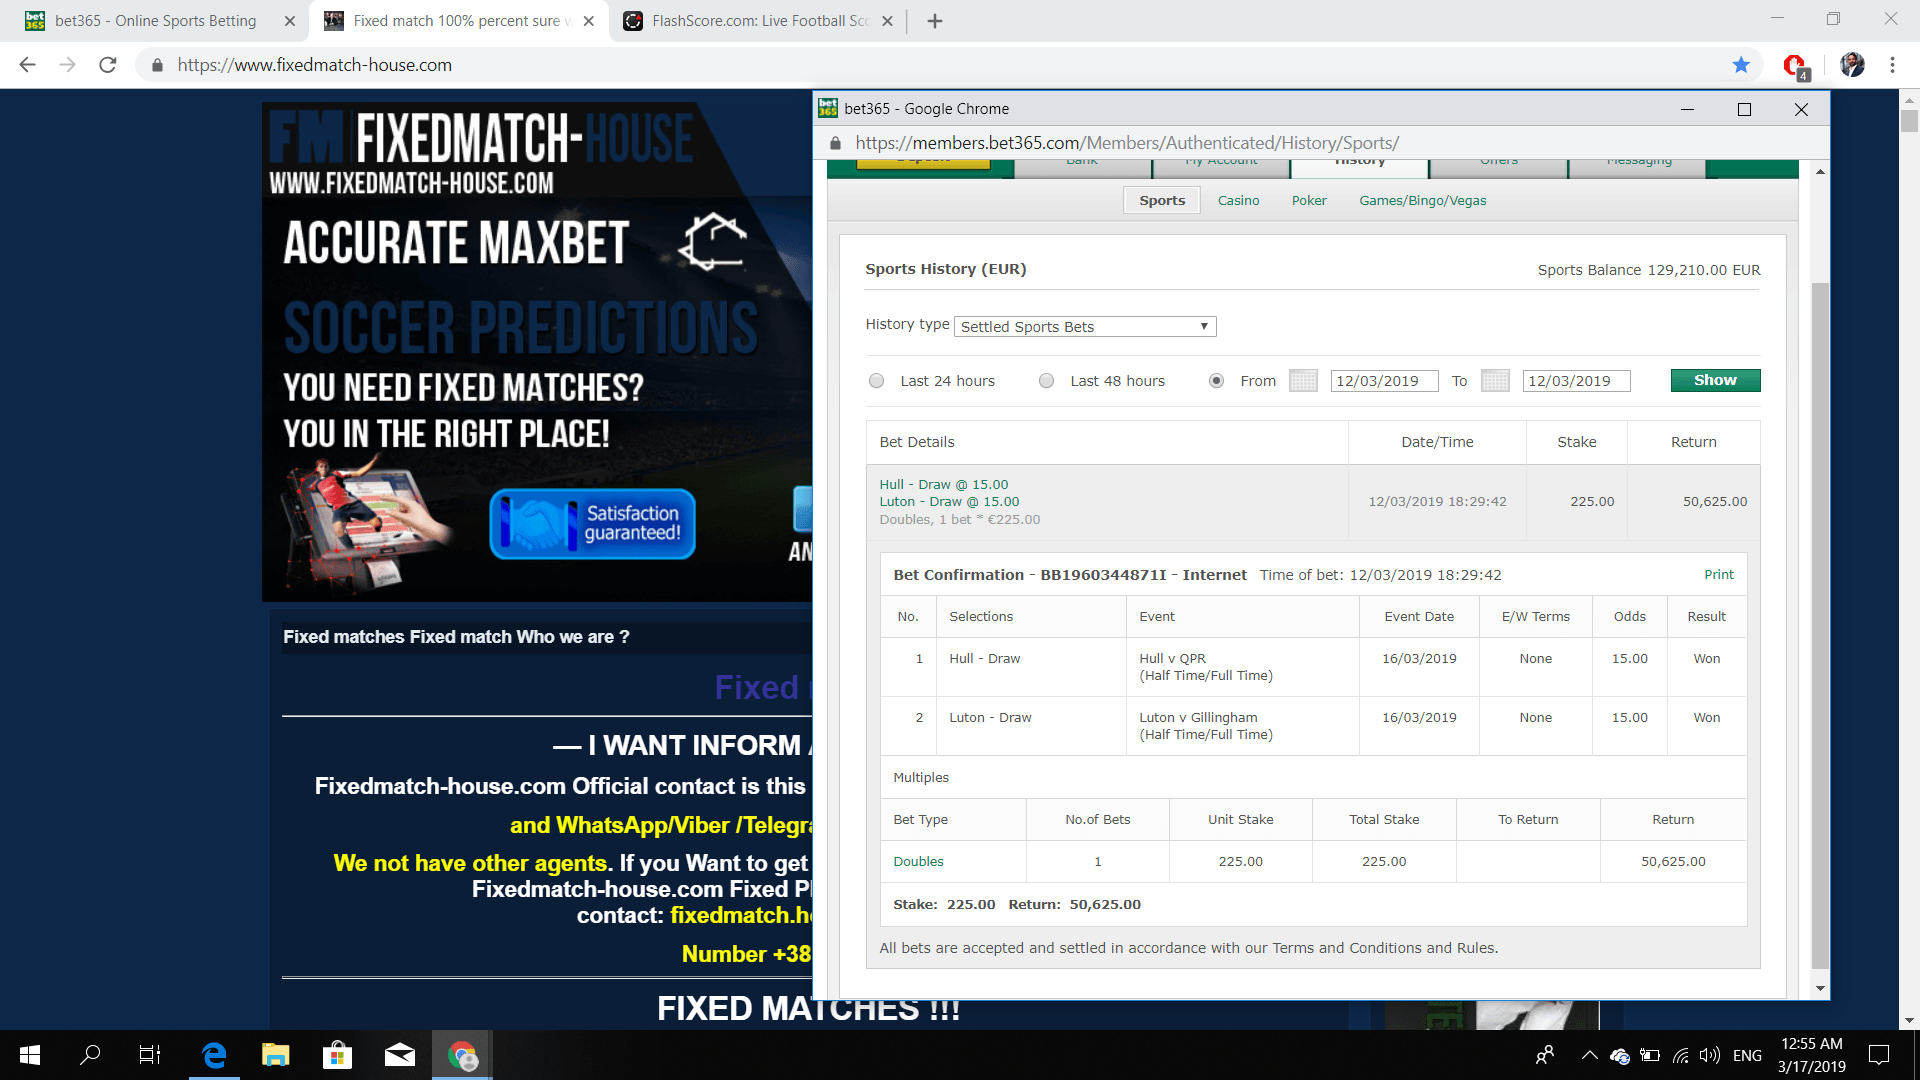Click the OneDrive sync tray icon
The image size is (1920, 1080).
click(1620, 1056)
